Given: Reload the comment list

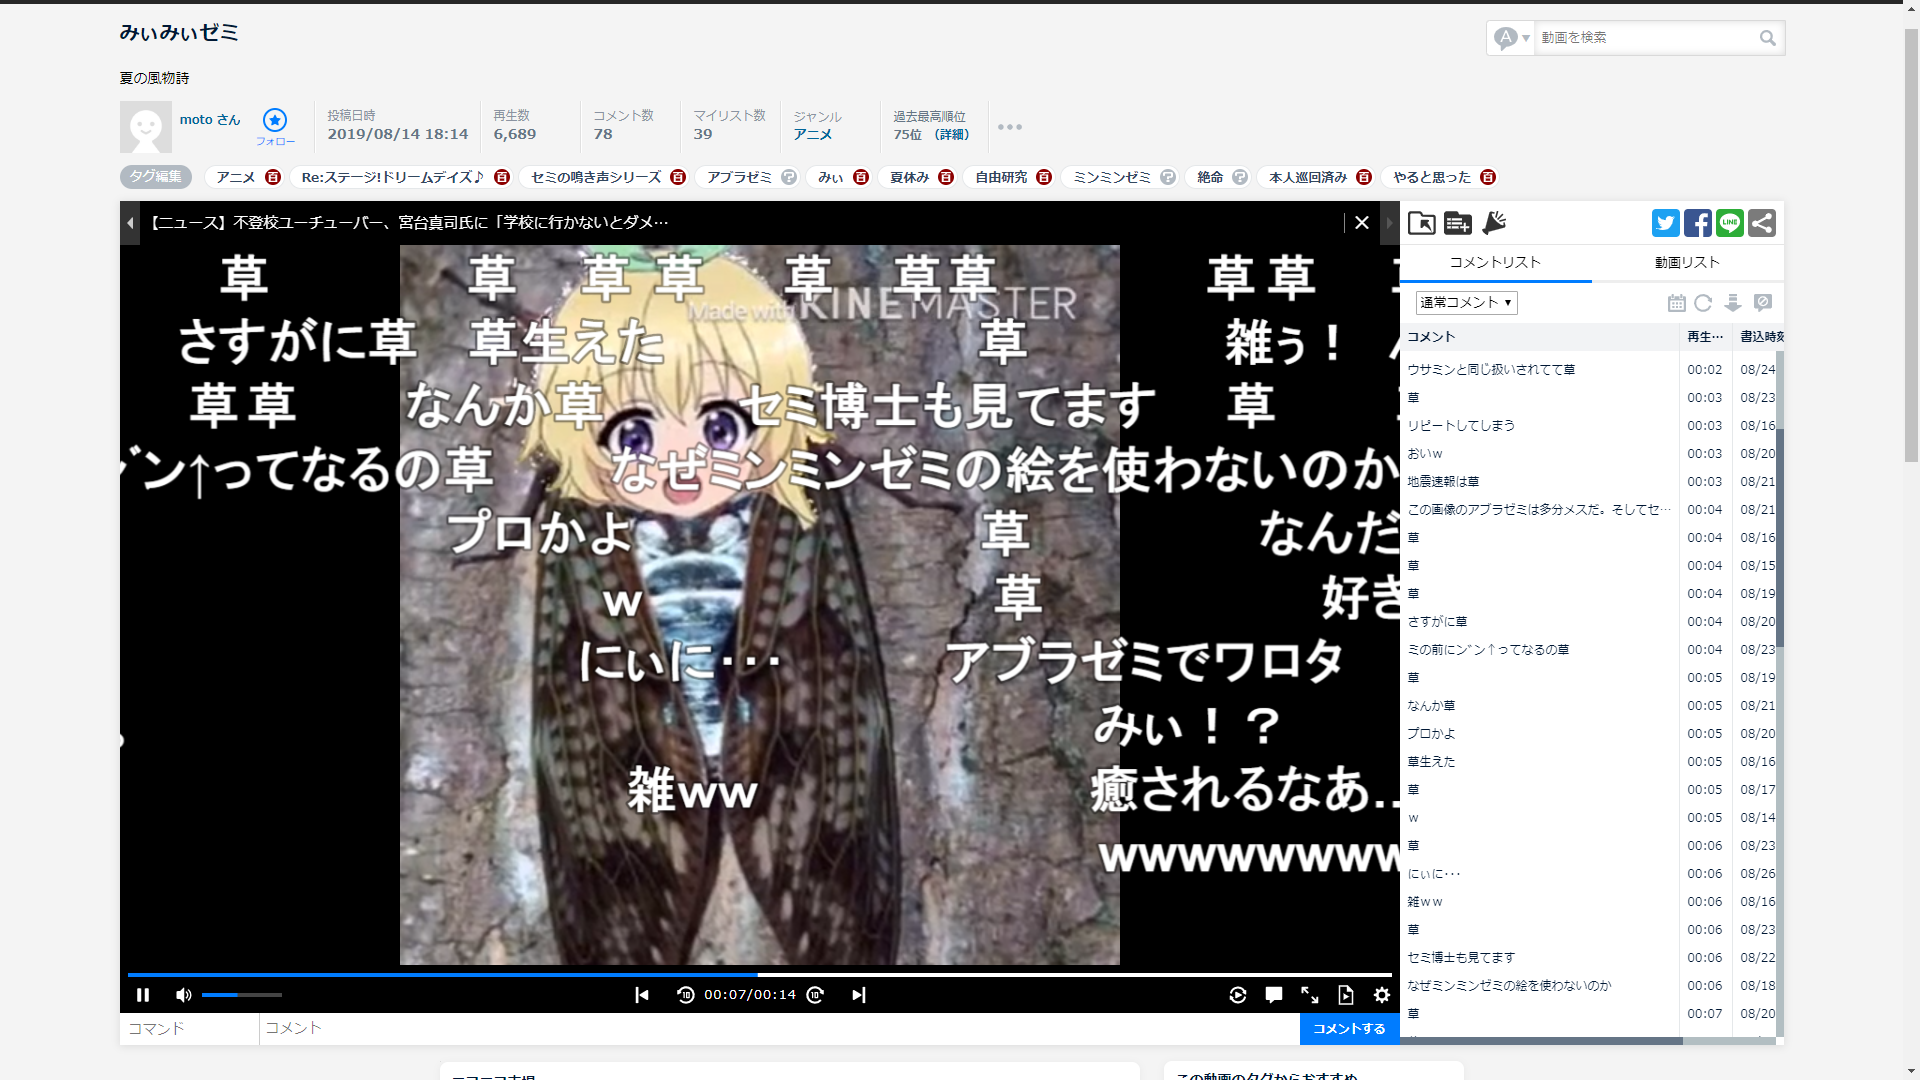Looking at the screenshot, I should [x=1703, y=302].
